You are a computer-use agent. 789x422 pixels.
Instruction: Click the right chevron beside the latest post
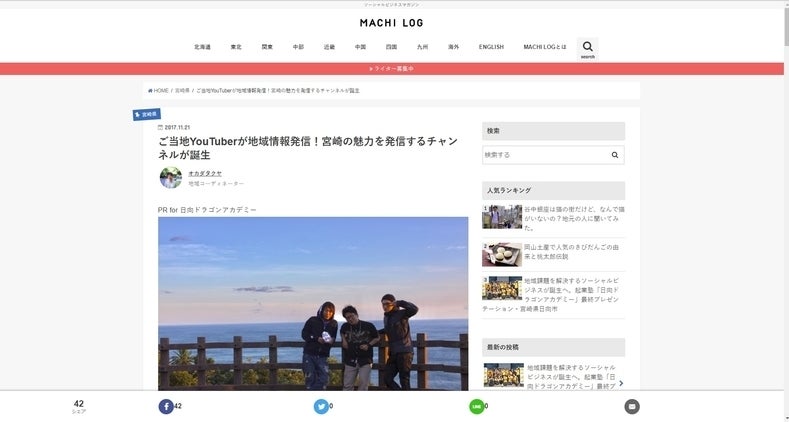click(621, 383)
